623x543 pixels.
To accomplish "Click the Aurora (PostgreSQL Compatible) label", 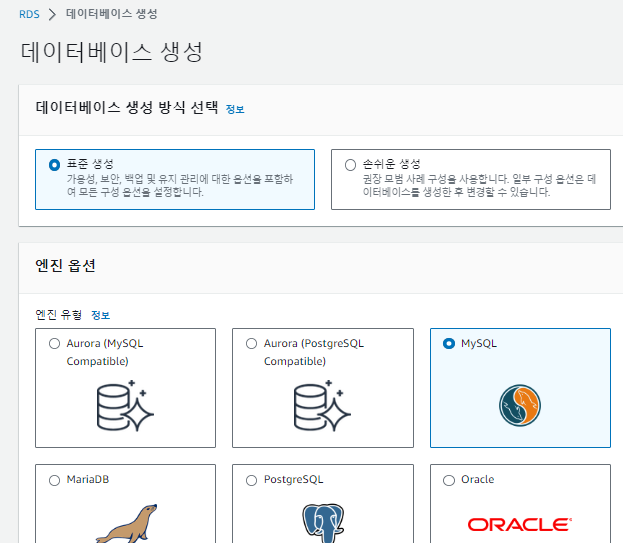I will pyautogui.click(x=314, y=352).
